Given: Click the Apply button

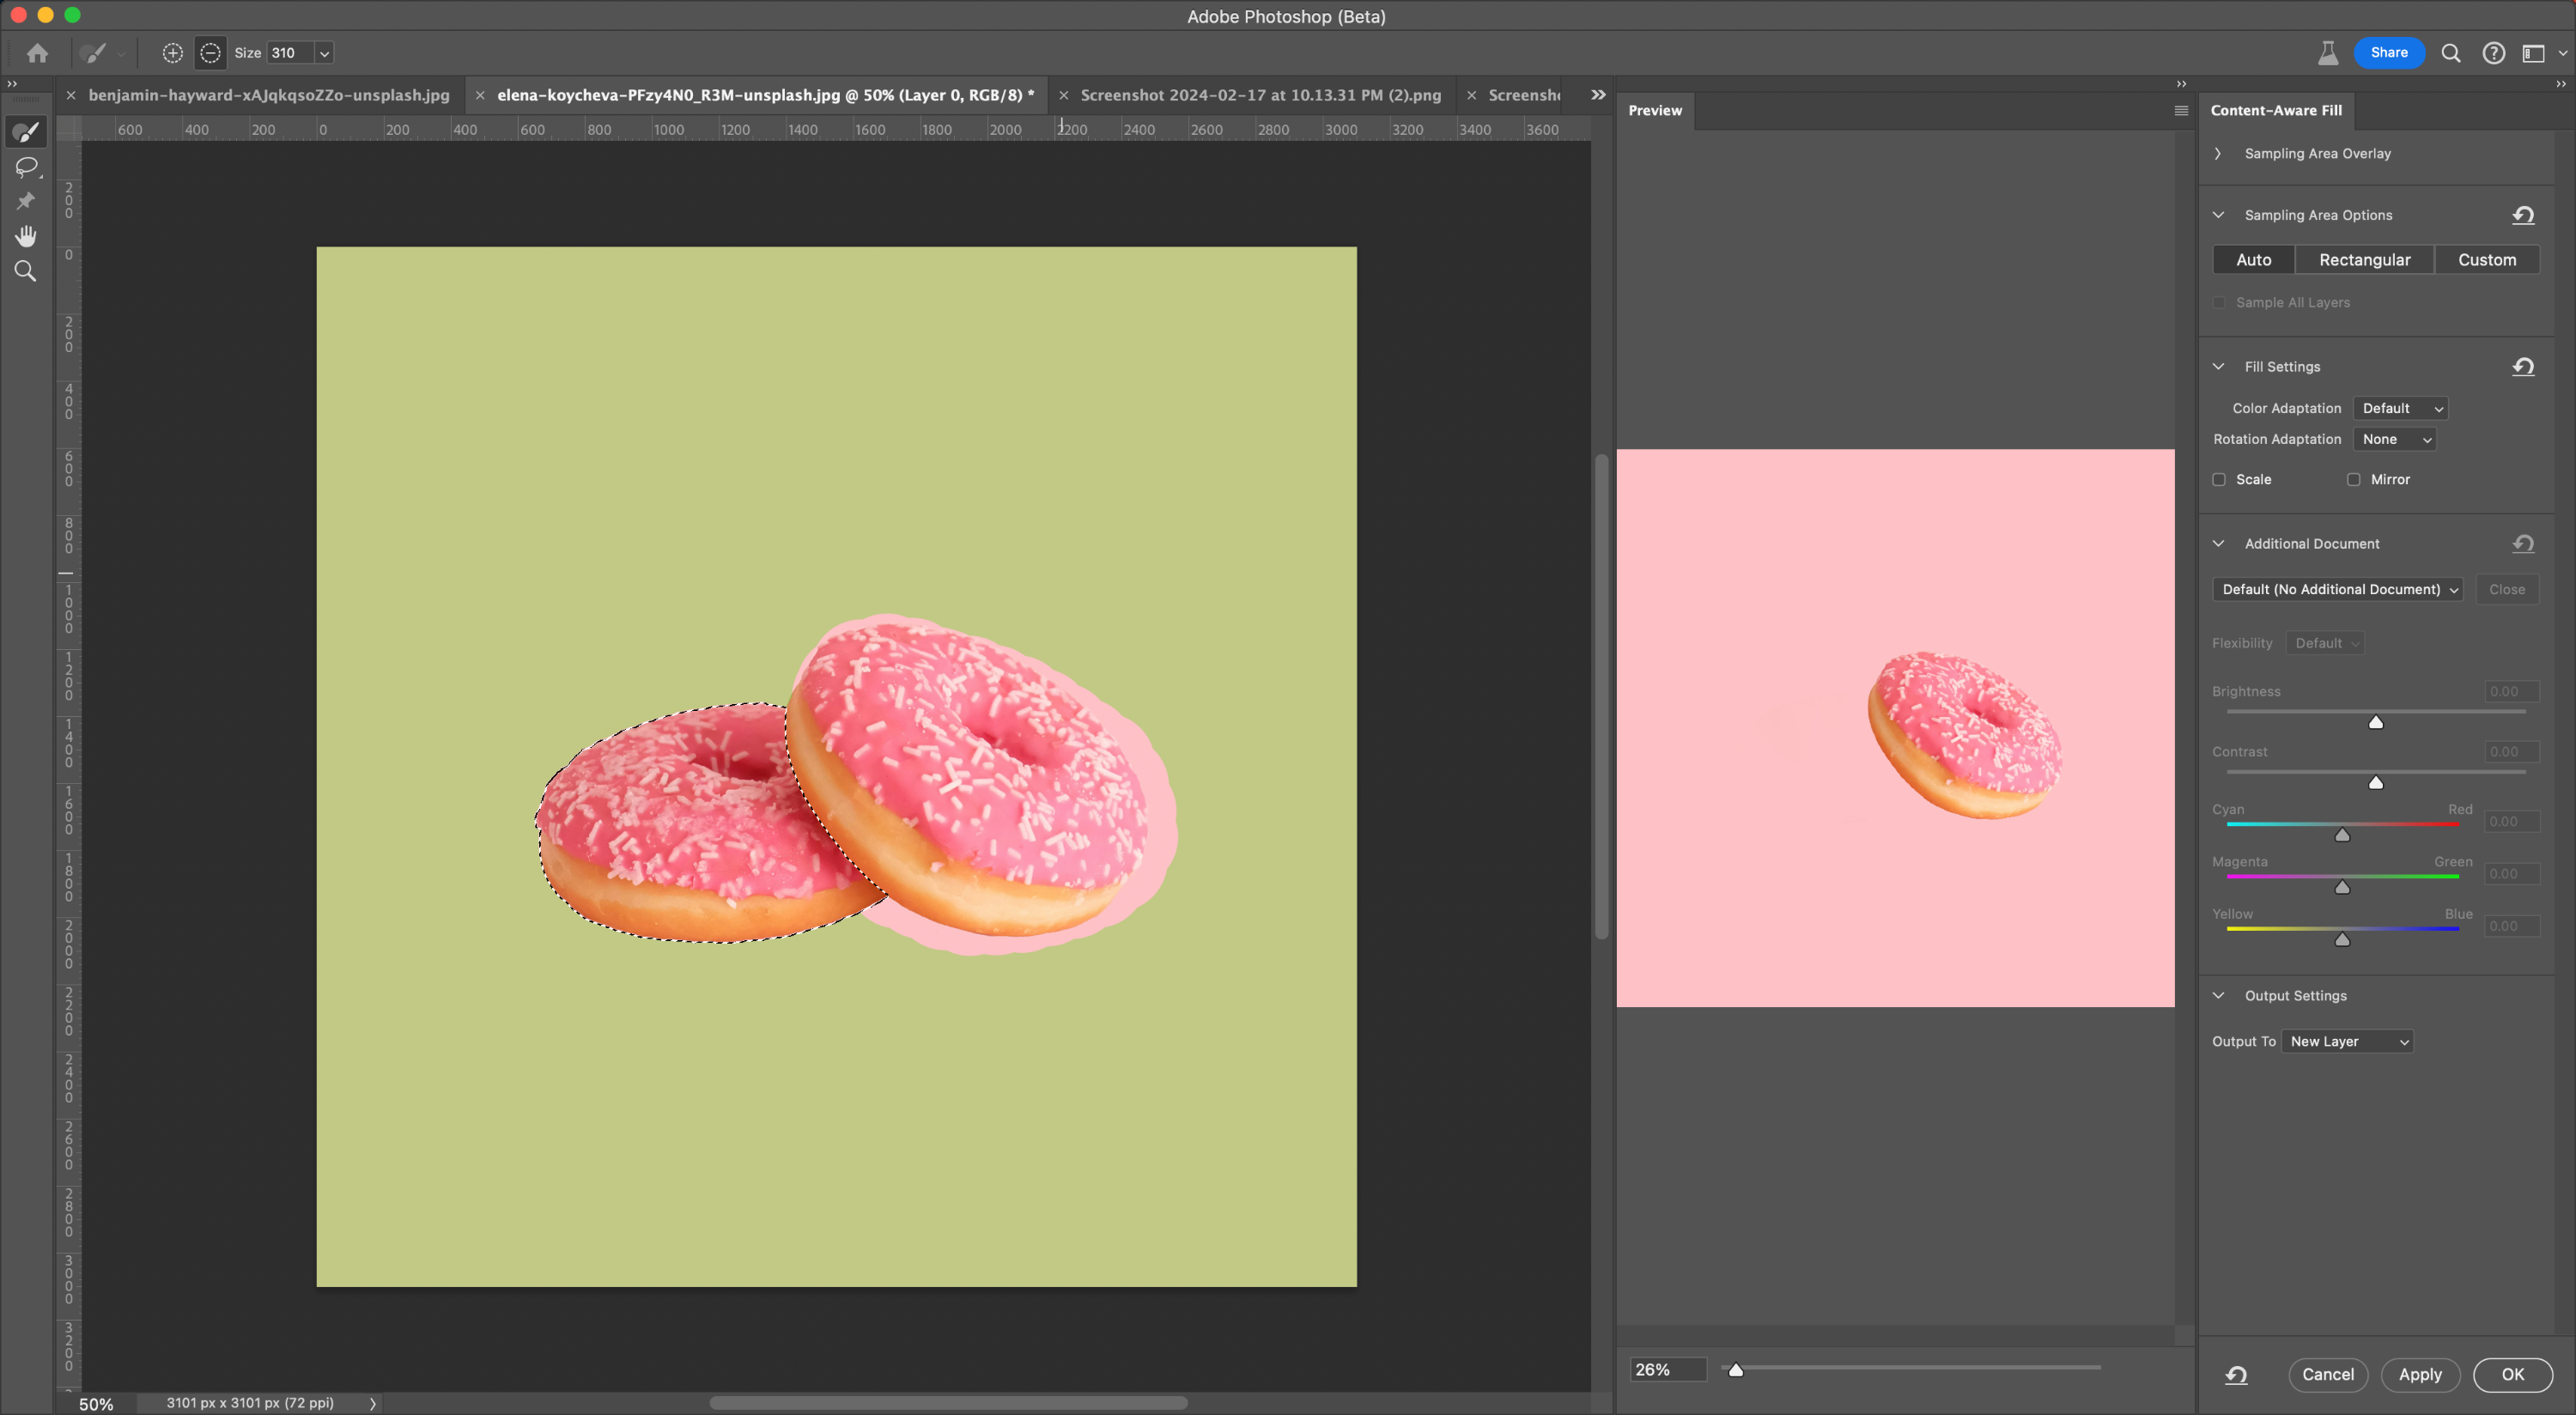Looking at the screenshot, I should pyautogui.click(x=2419, y=1374).
